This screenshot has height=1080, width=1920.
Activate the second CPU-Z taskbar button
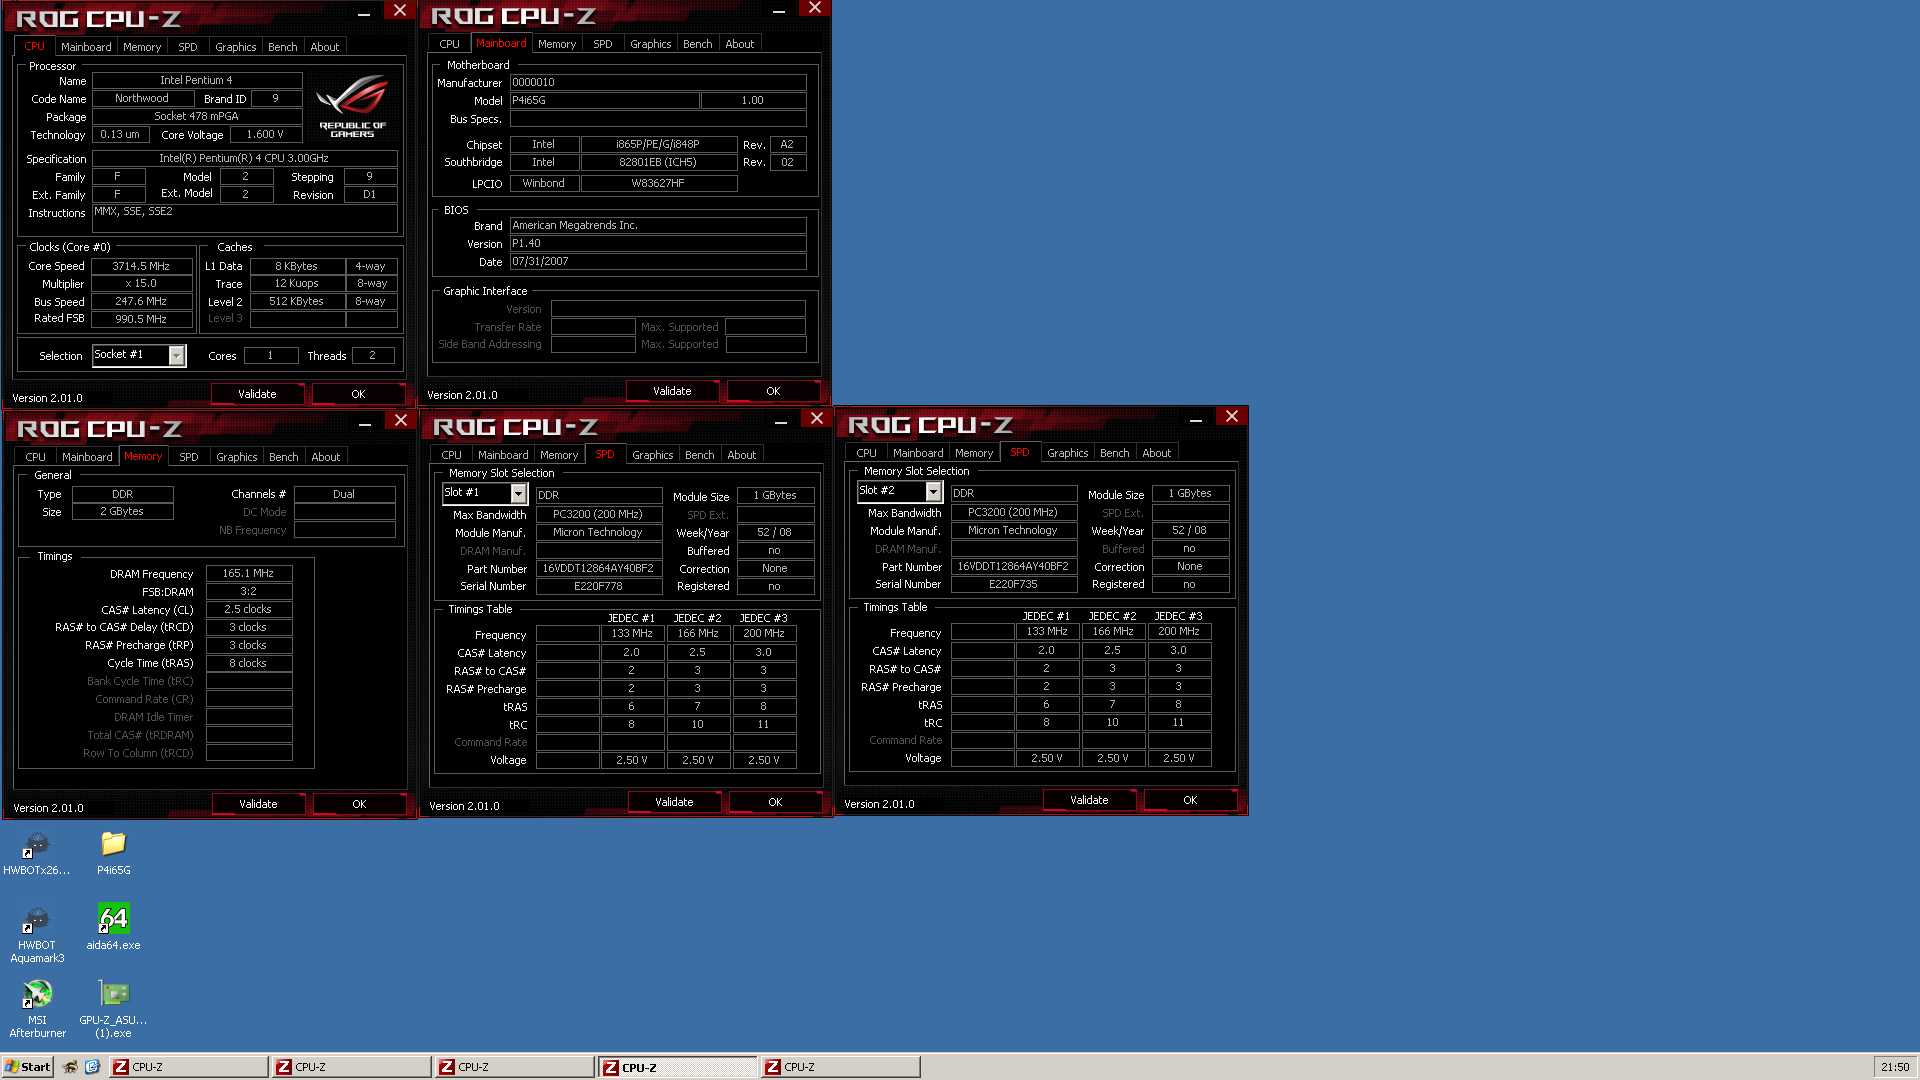point(351,1067)
